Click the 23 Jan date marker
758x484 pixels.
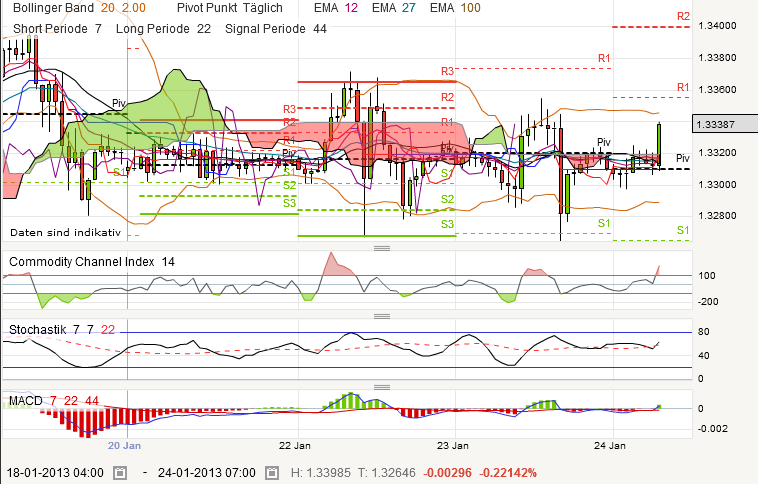tap(452, 445)
